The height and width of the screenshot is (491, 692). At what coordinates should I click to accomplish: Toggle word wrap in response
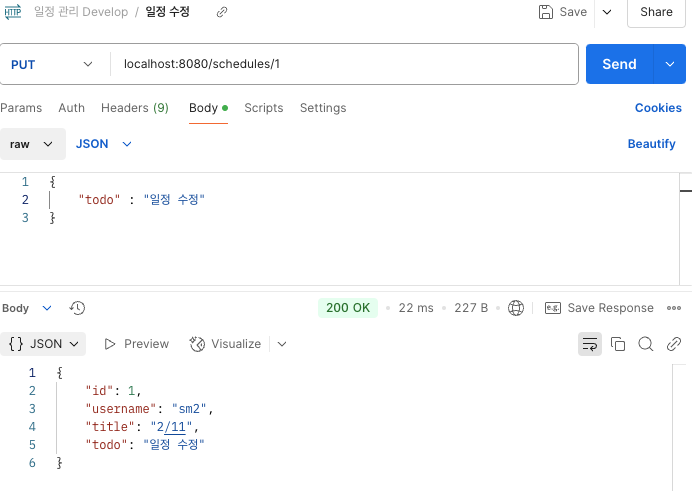[x=590, y=344]
